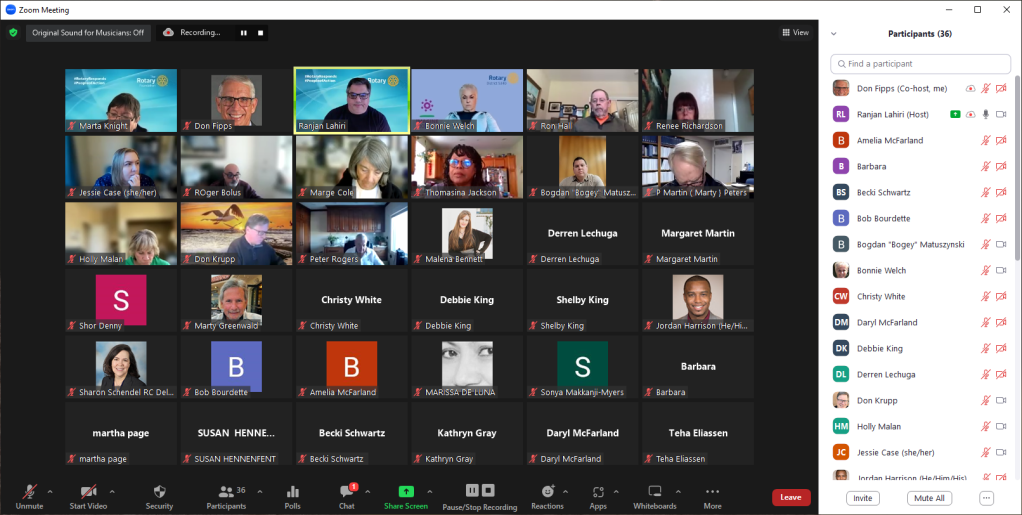Open the Chat panel icon
The width and height of the screenshot is (1022, 515).
click(346, 492)
